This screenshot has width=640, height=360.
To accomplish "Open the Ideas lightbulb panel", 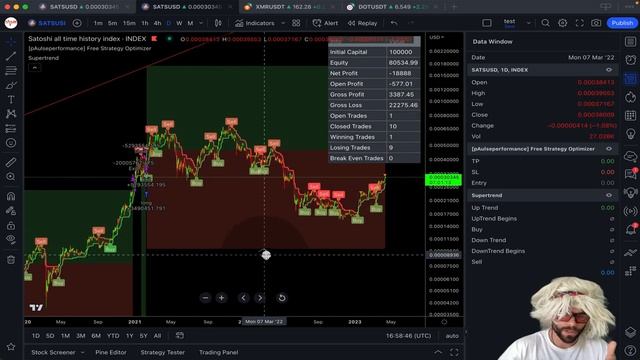I will pos(631,134).
